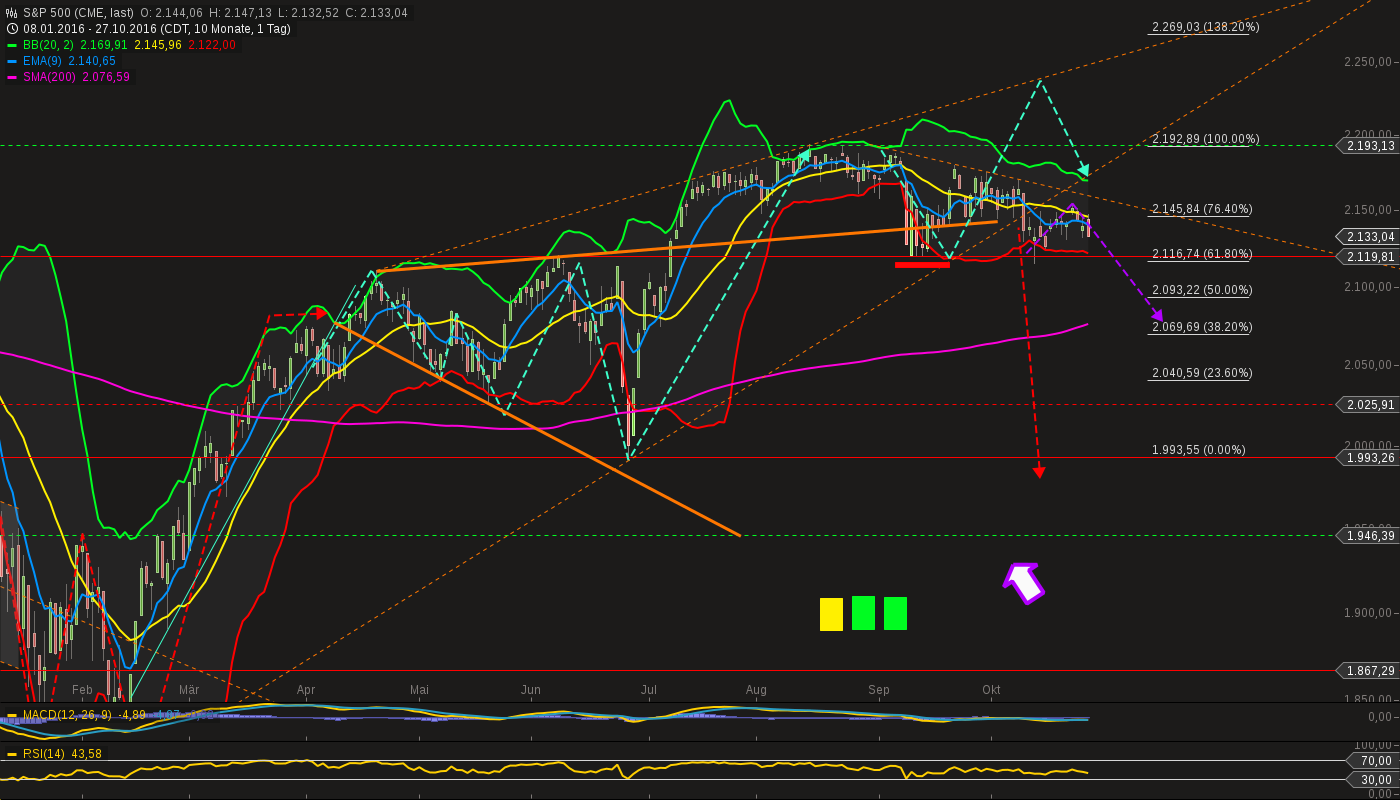
Task: Click the blue EMA(9) legend marker
Action: point(12,61)
